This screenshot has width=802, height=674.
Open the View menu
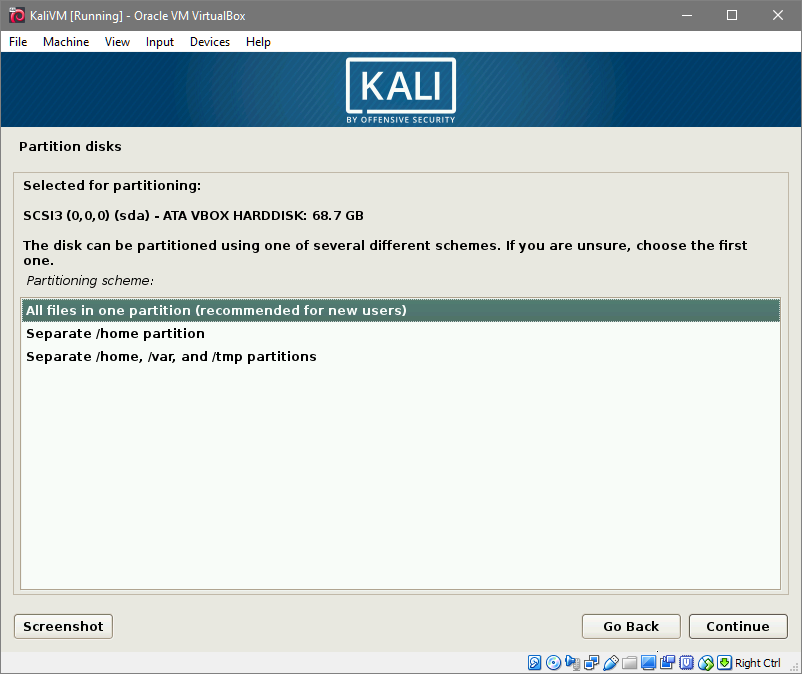(117, 42)
